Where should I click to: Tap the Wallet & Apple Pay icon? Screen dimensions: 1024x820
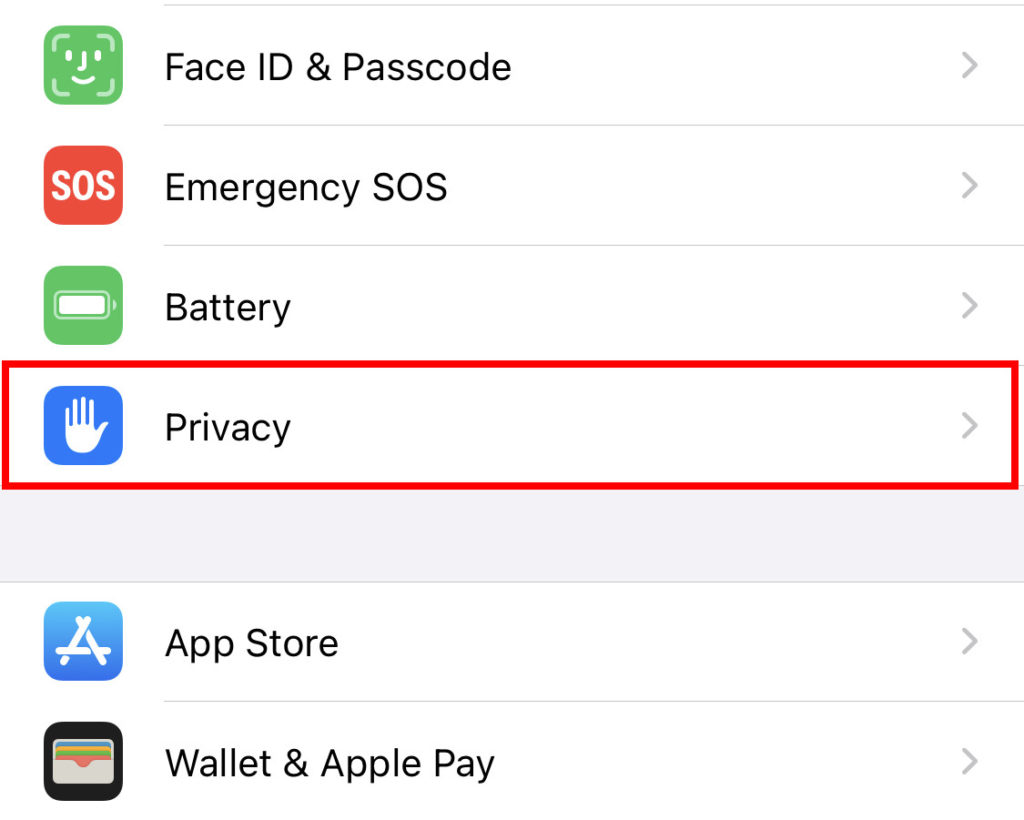[83, 762]
